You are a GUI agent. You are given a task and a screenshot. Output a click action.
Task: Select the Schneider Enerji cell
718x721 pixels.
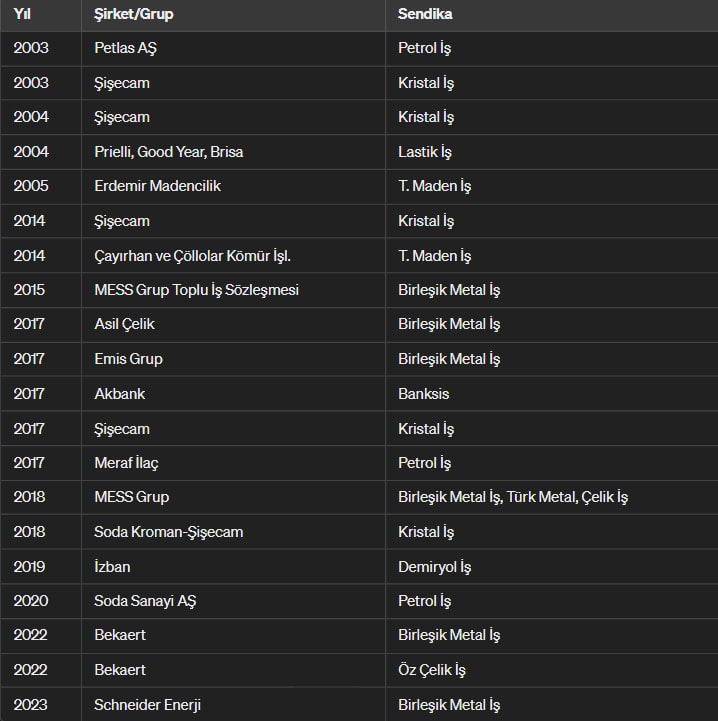pyautogui.click(x=147, y=705)
